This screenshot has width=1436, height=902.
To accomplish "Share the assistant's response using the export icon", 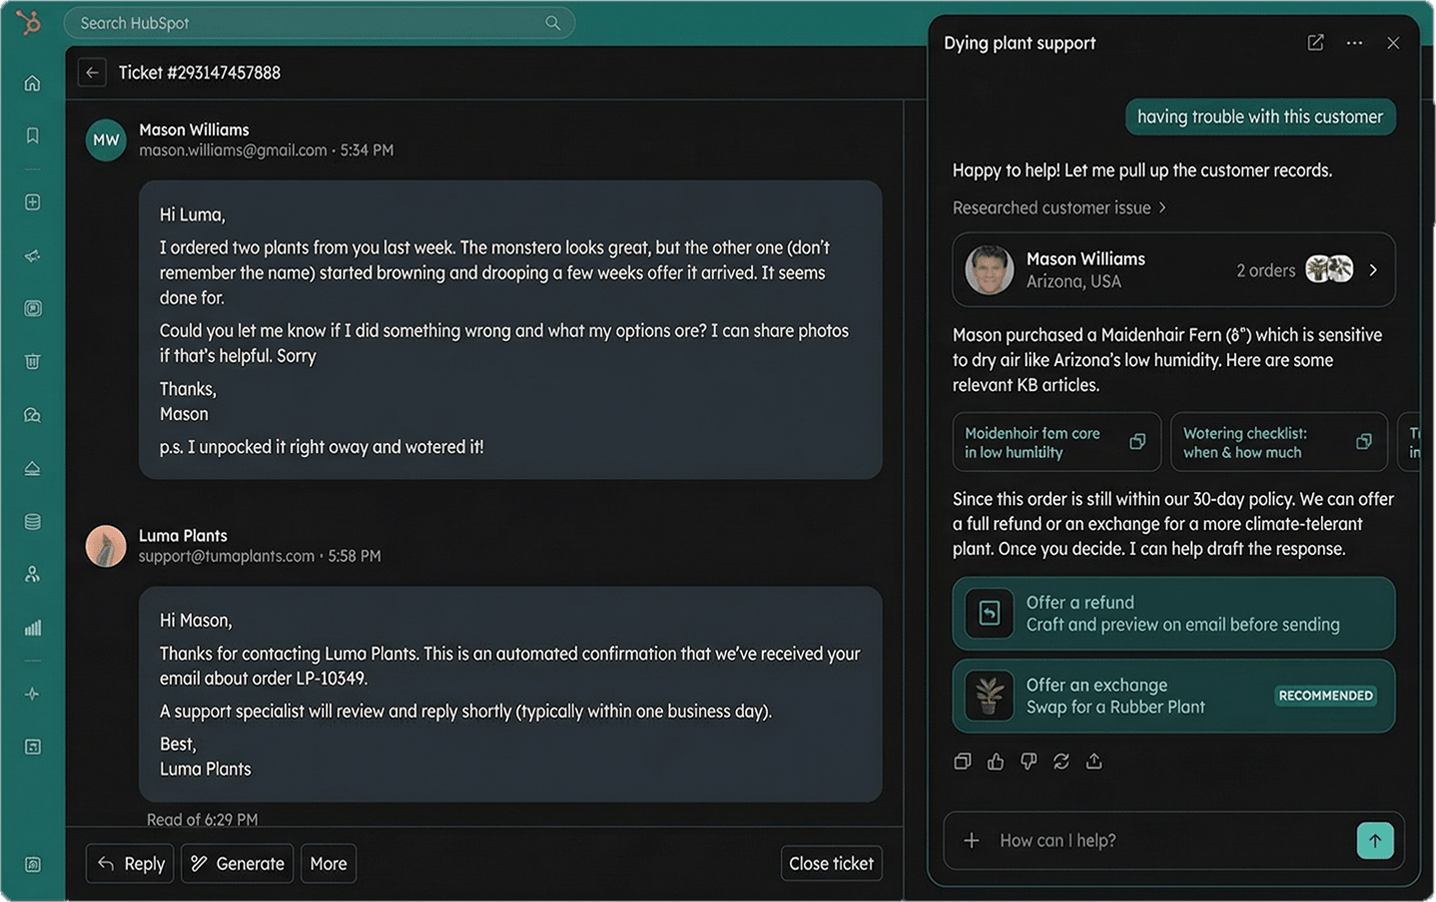I will 1094,761.
